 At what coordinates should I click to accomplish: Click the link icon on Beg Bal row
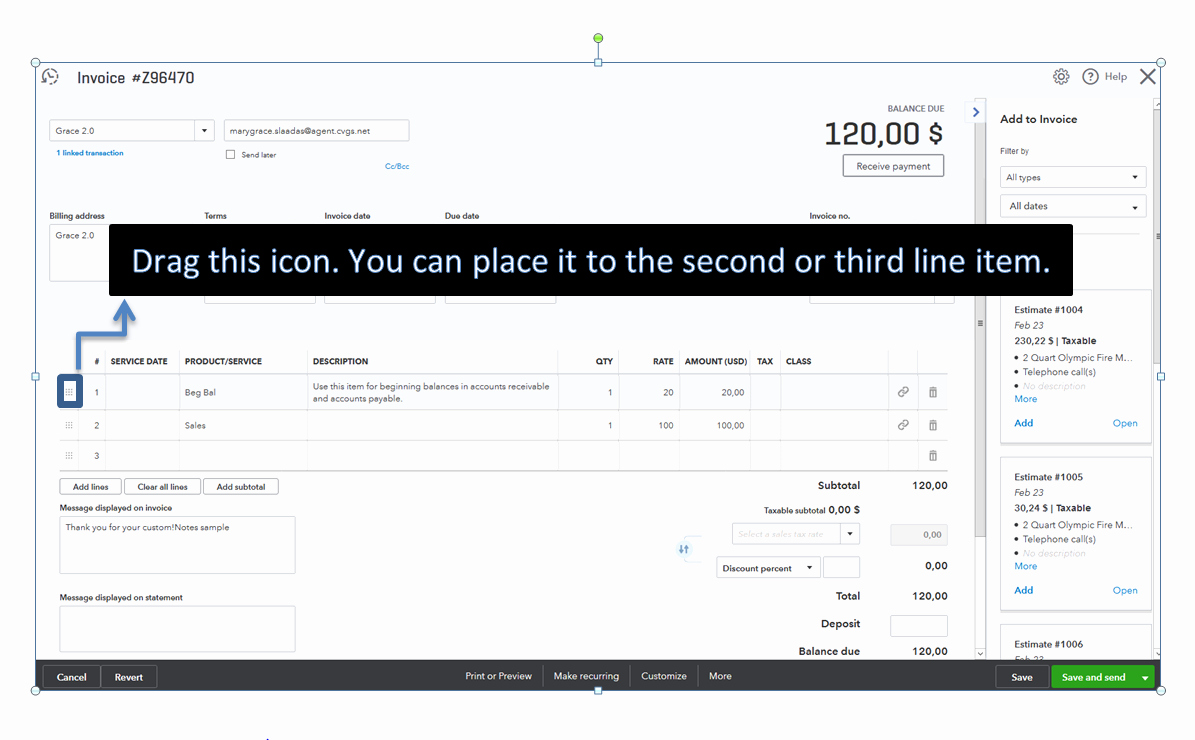pyautogui.click(x=903, y=392)
